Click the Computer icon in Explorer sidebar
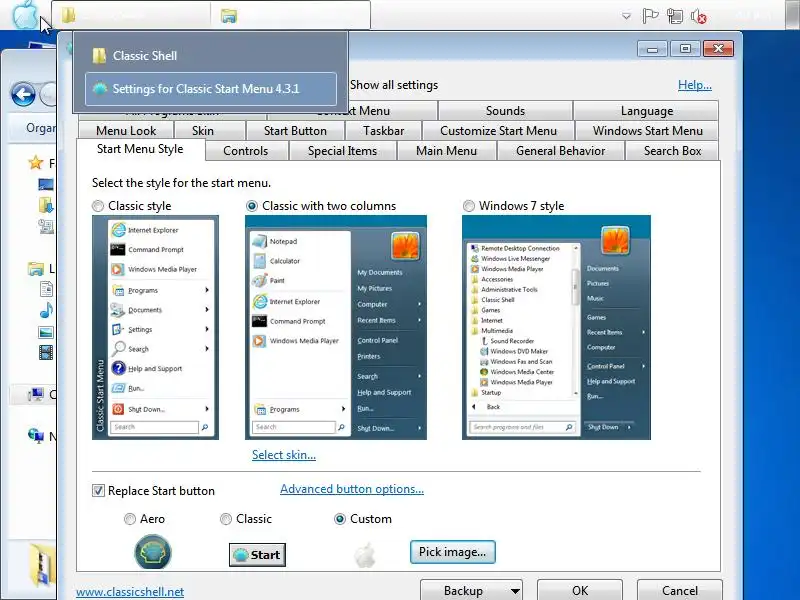This screenshot has width=800, height=600. pos(36,394)
